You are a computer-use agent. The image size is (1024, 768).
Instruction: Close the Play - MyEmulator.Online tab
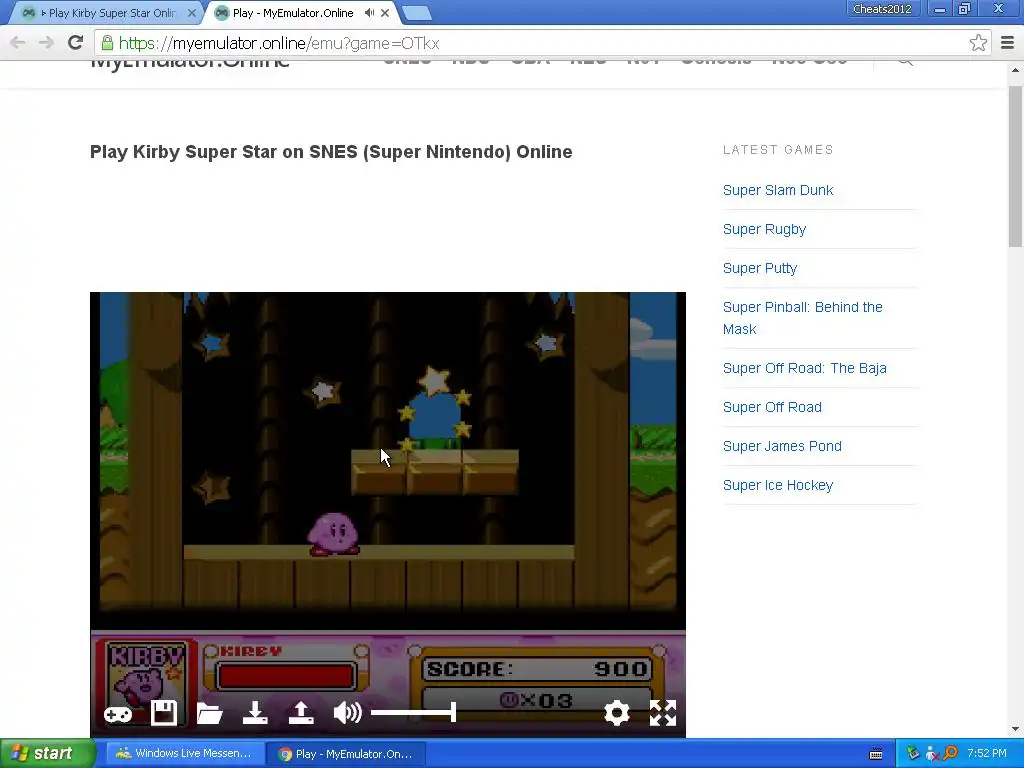click(x=385, y=13)
